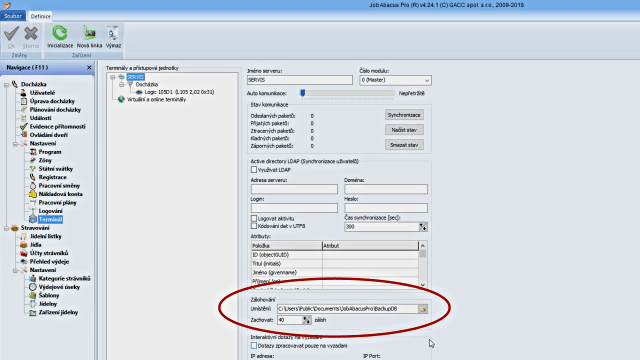The width and height of the screenshot is (640, 360).
Task: Switch to the Definice tab
Action: (x=41, y=16)
